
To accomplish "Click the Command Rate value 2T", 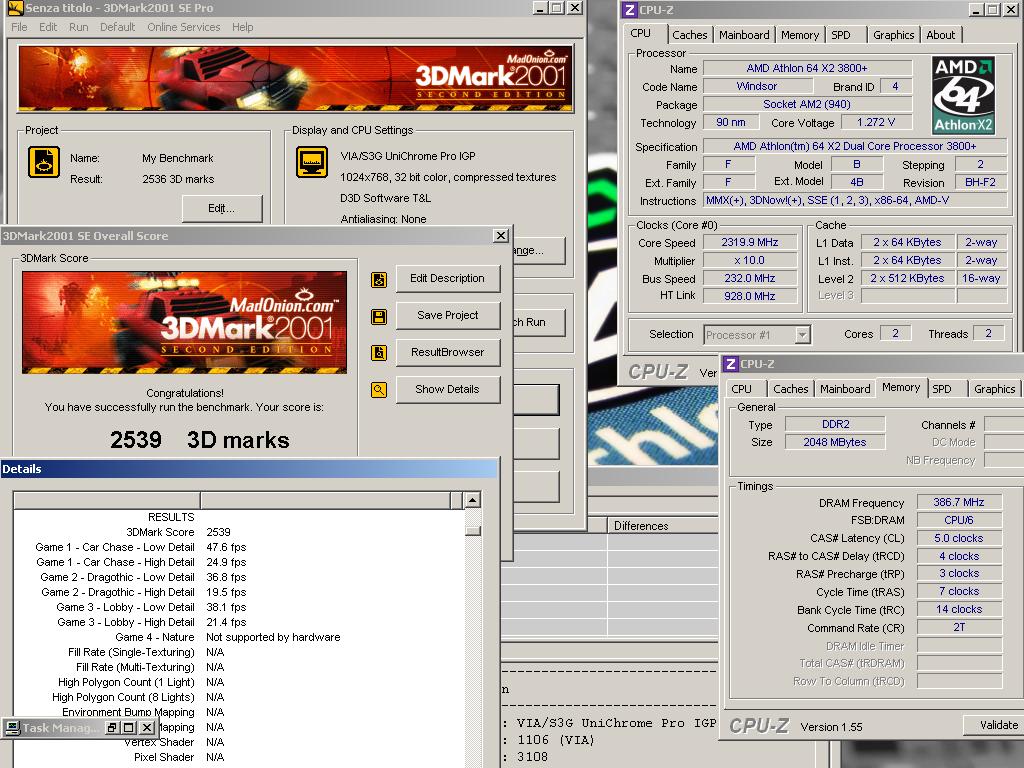I will pos(959,628).
